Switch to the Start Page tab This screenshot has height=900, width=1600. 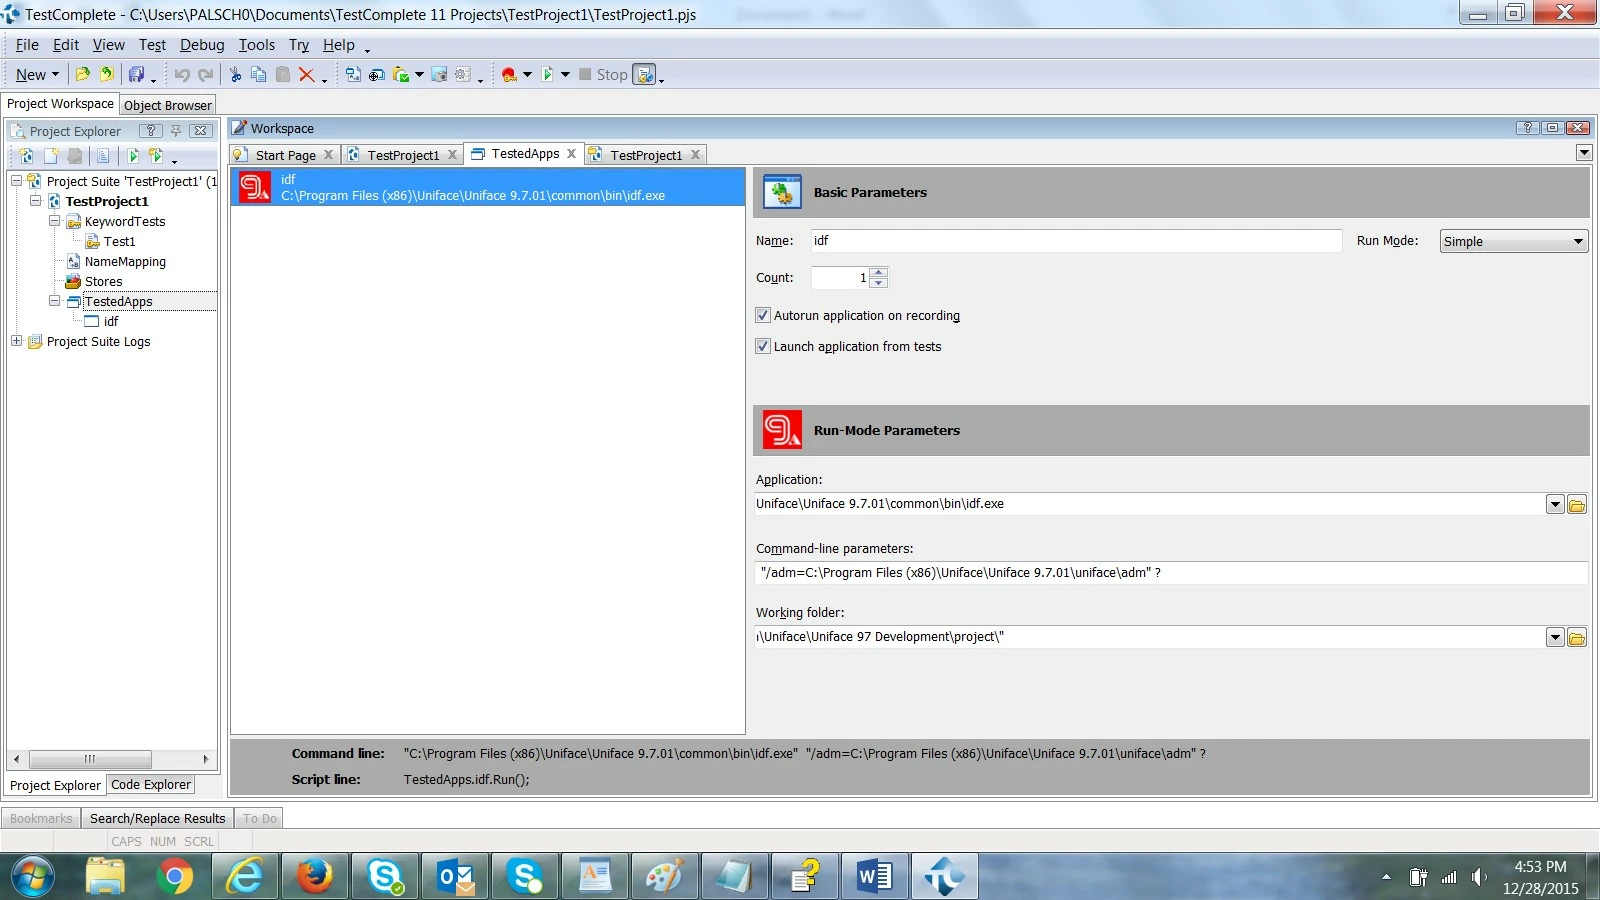tap(285, 155)
